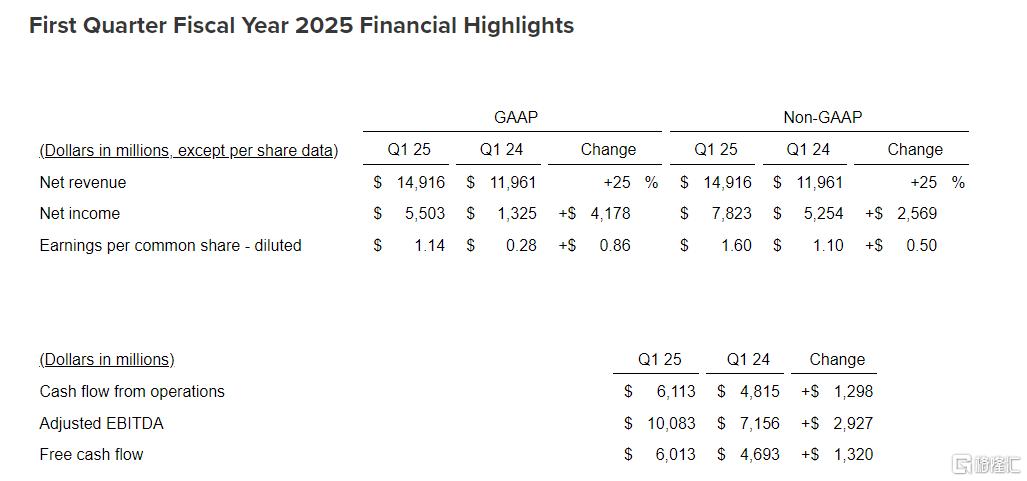
Task: Click the Net income row label
Action: pyautogui.click(x=79, y=213)
